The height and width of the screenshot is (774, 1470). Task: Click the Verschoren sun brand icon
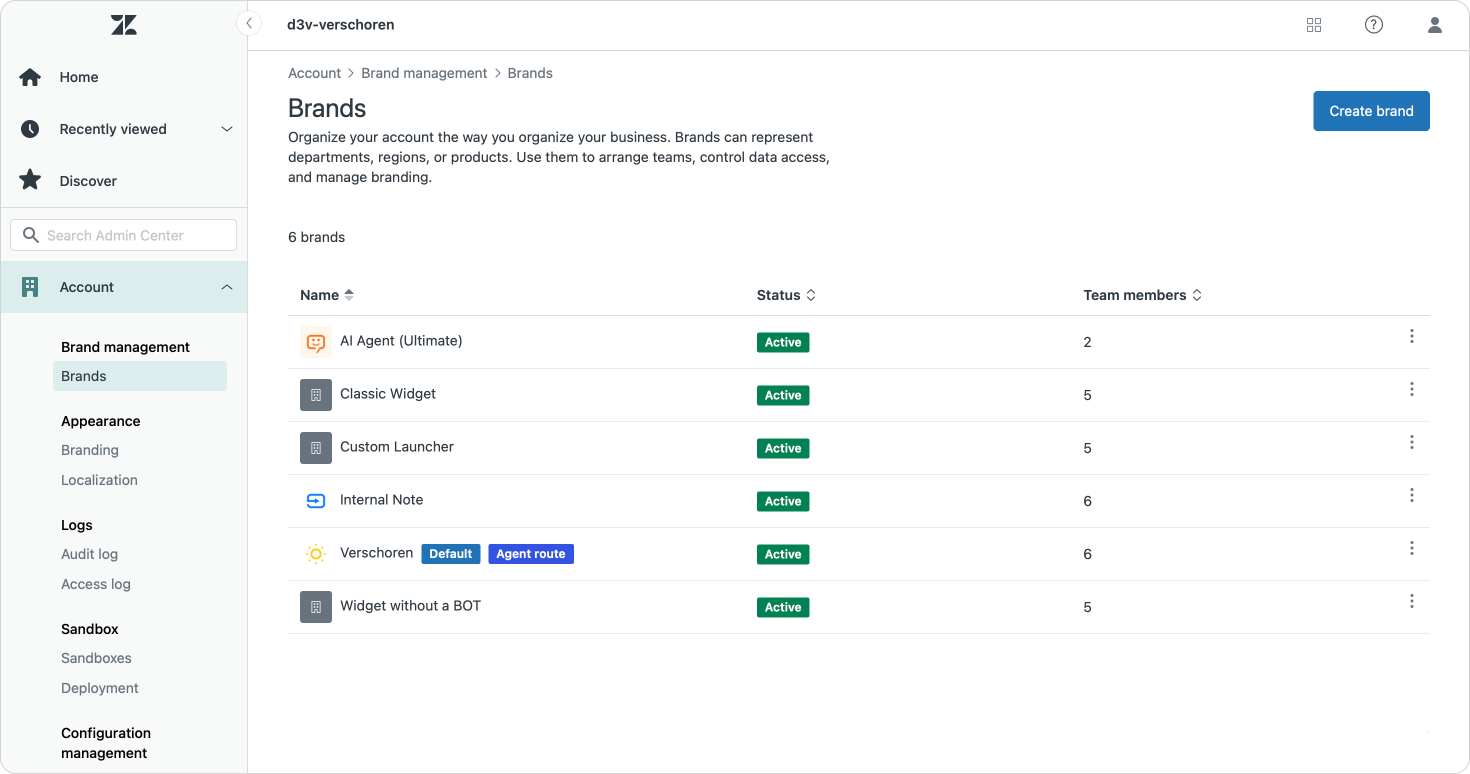pyautogui.click(x=316, y=554)
